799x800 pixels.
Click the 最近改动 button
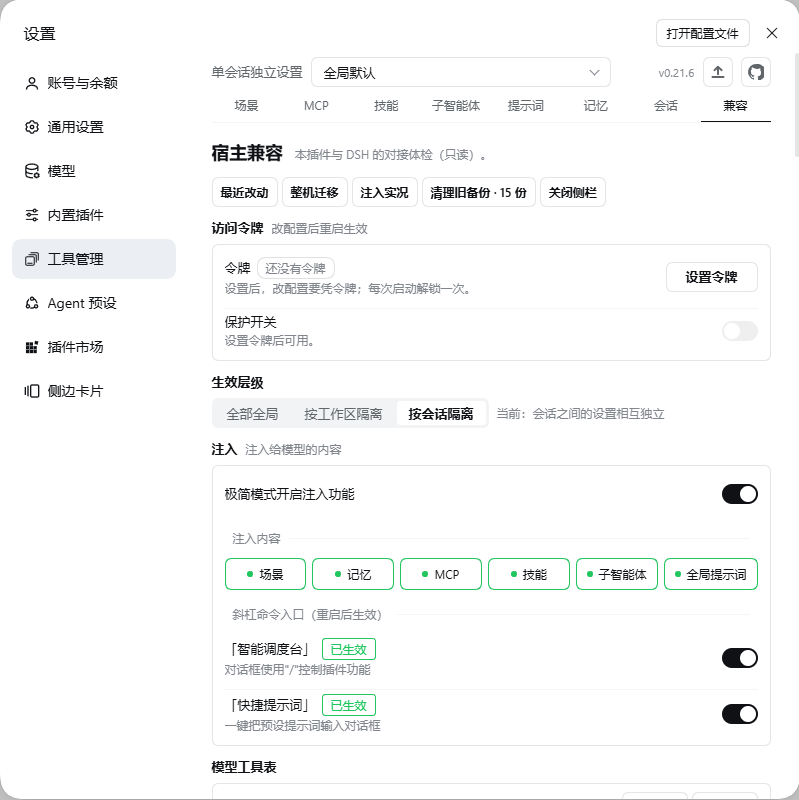tap(244, 192)
